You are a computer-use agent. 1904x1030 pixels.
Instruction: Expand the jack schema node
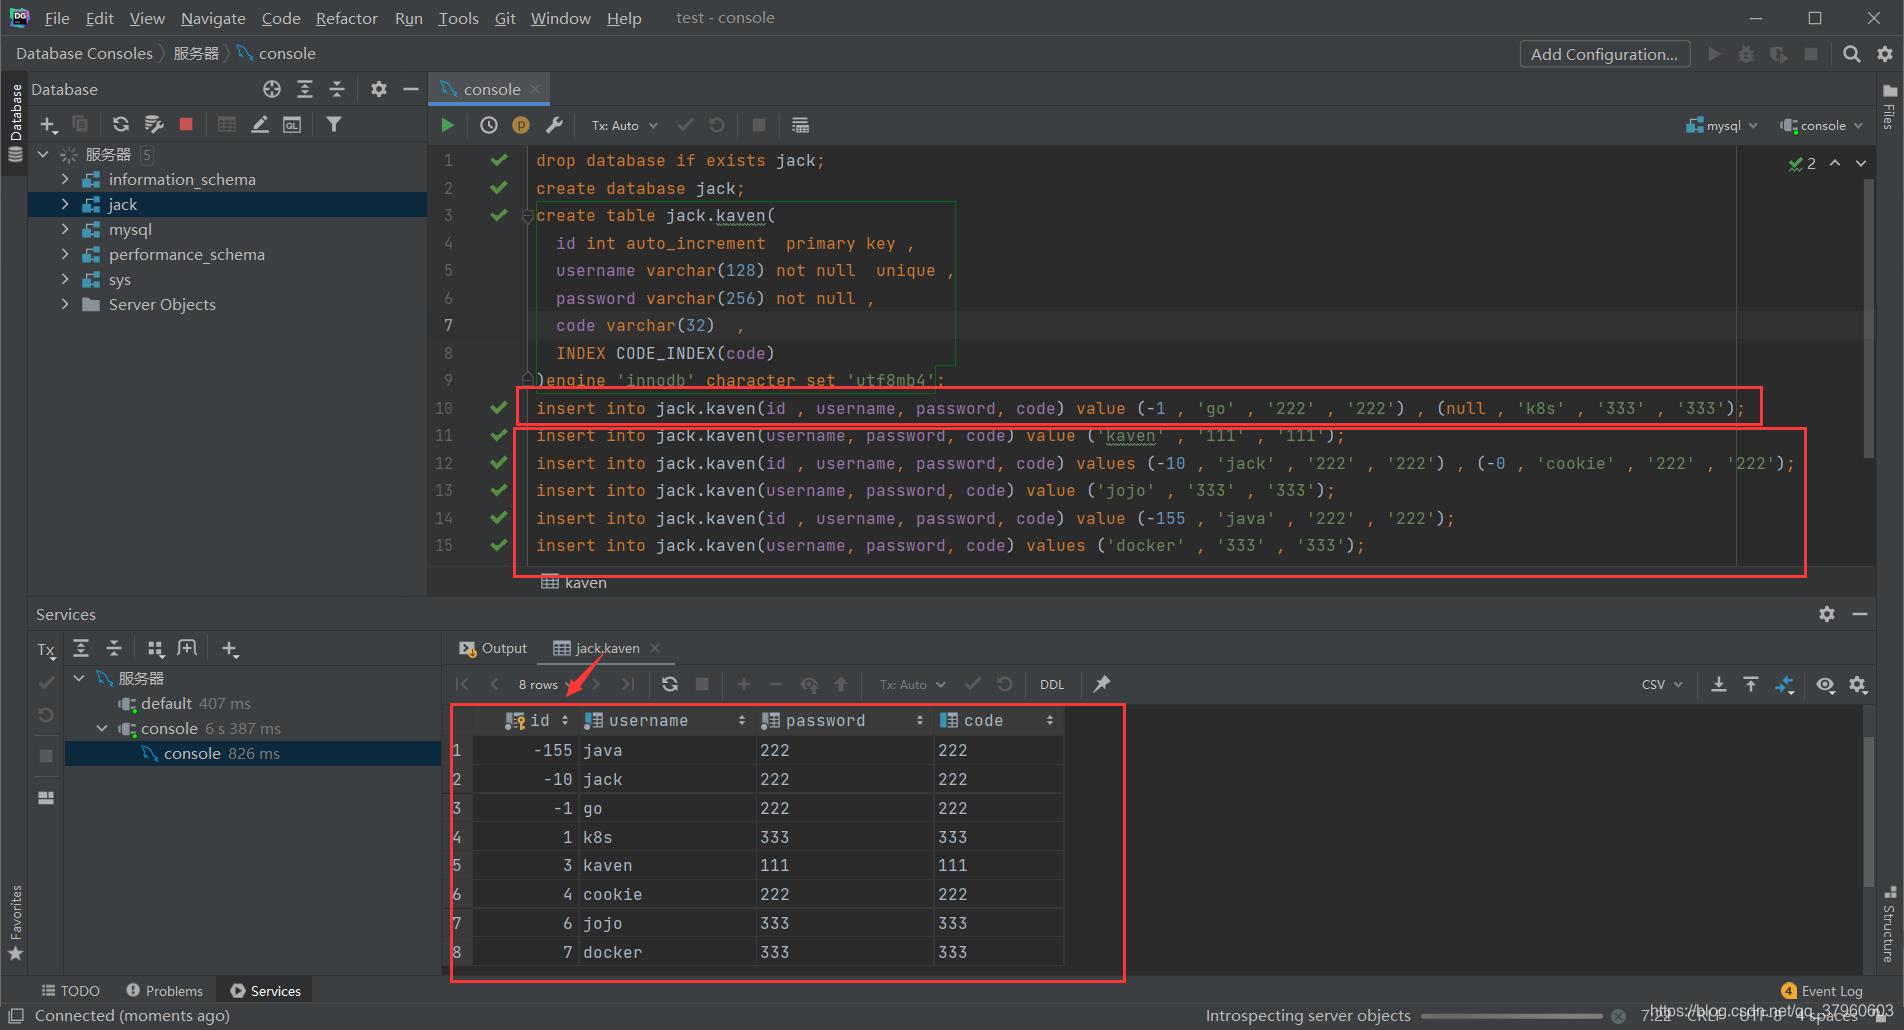click(65, 204)
